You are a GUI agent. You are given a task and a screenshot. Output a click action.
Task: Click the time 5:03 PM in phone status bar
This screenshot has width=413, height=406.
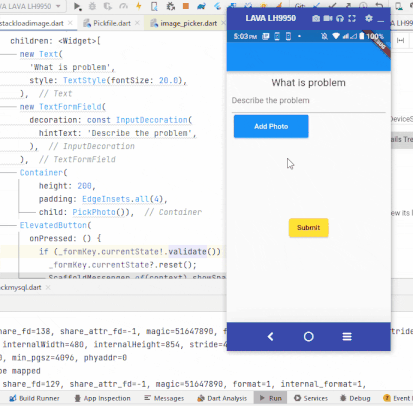pyautogui.click(x=245, y=36)
